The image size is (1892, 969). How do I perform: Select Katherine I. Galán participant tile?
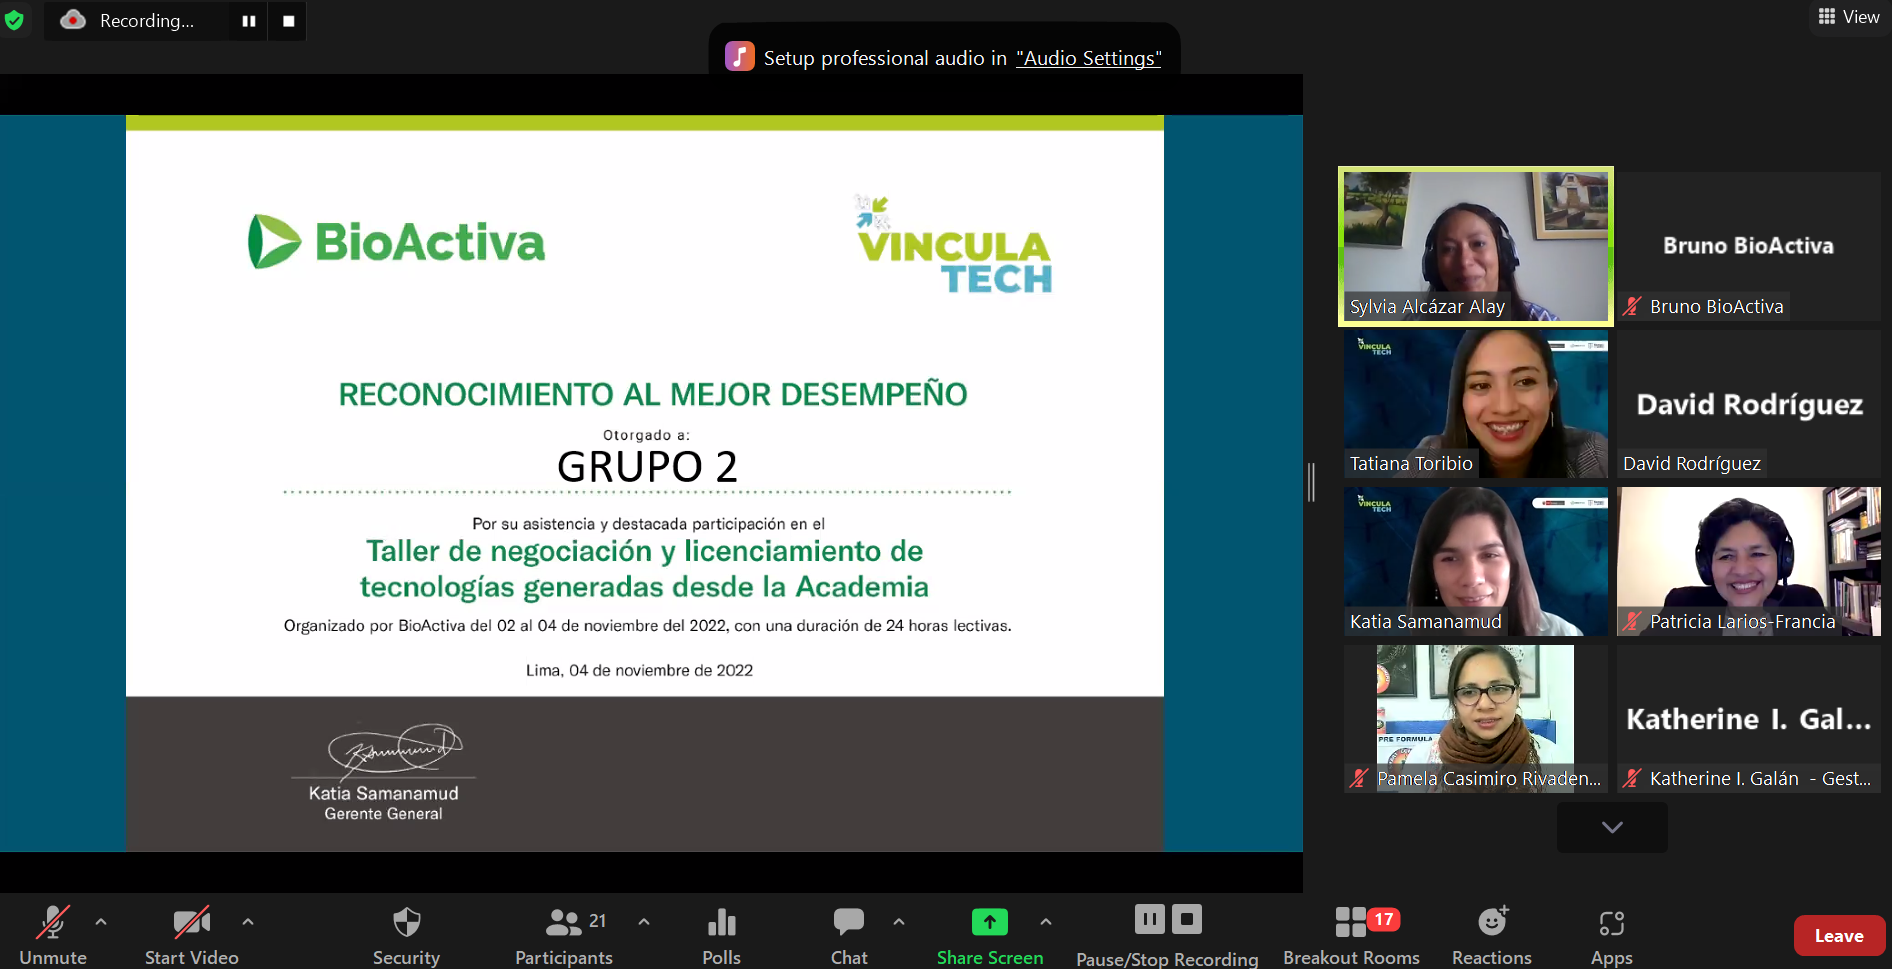(1749, 719)
